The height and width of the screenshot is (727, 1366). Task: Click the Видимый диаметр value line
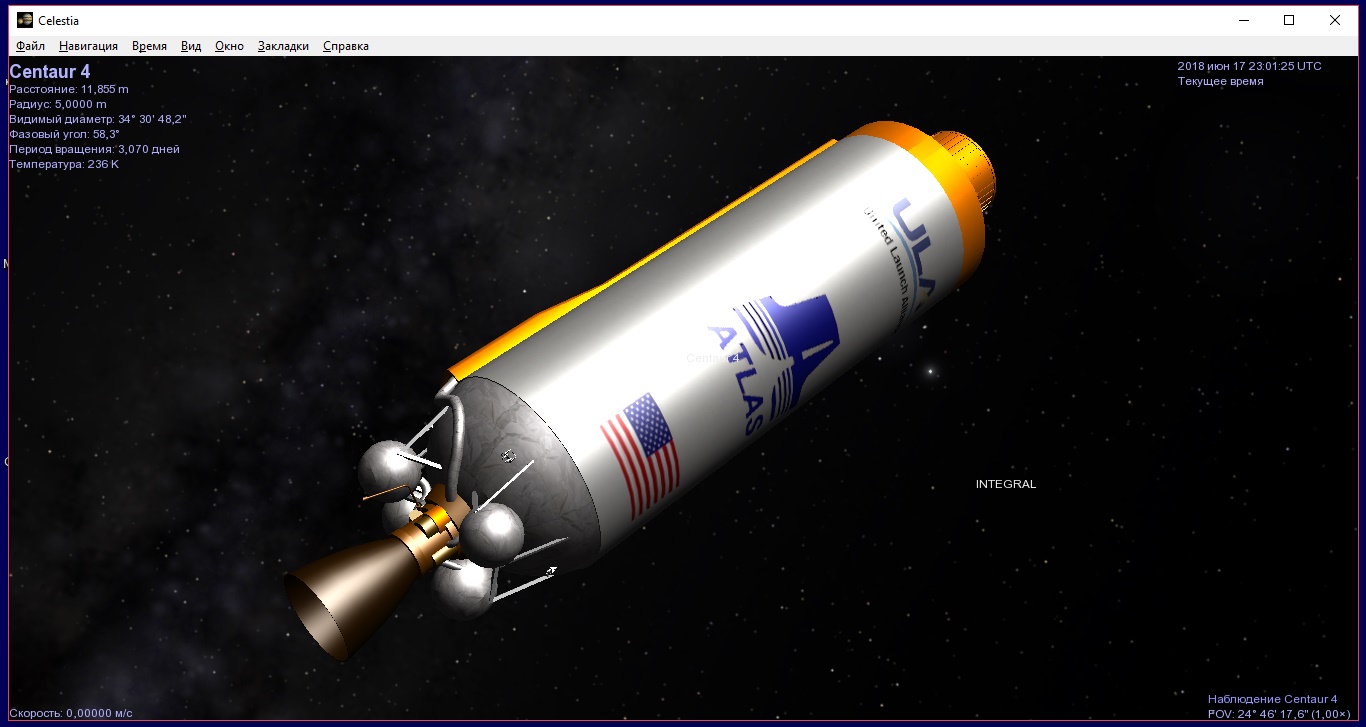click(98, 119)
